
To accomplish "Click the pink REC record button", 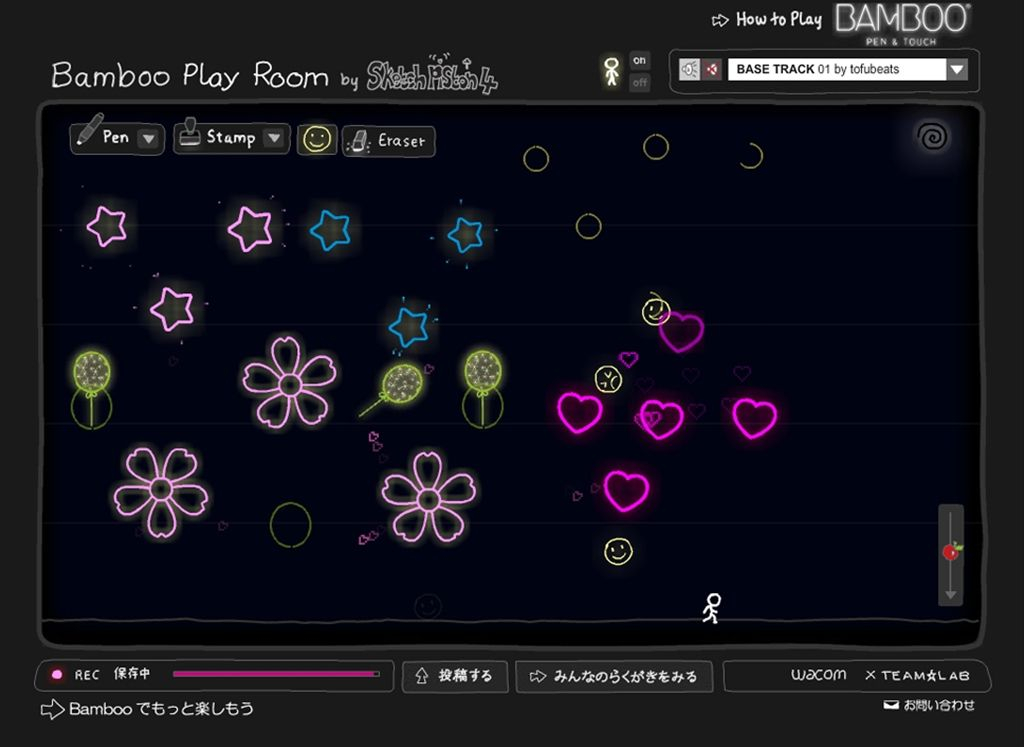I will [x=57, y=675].
